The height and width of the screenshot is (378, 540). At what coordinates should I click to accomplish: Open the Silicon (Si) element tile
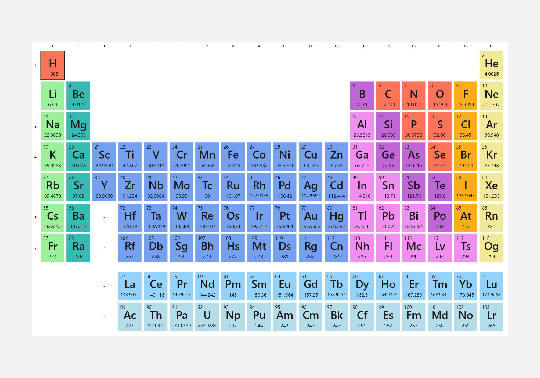point(388,126)
